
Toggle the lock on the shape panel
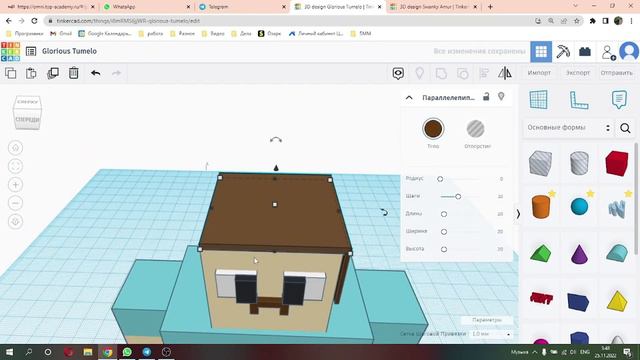(x=486, y=97)
